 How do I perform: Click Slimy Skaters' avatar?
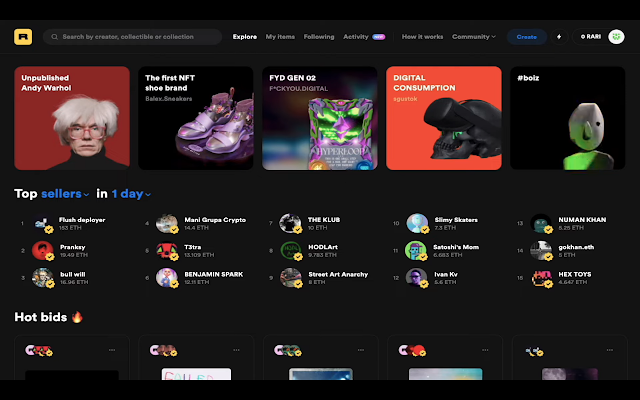[x=417, y=223]
